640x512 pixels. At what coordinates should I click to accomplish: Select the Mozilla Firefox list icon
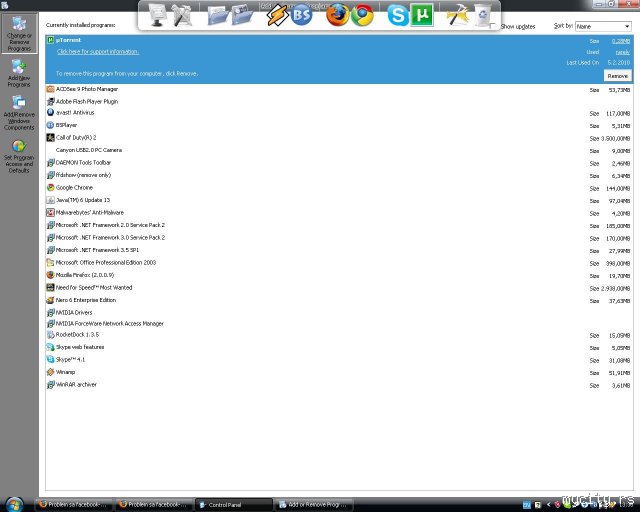[x=50, y=275]
